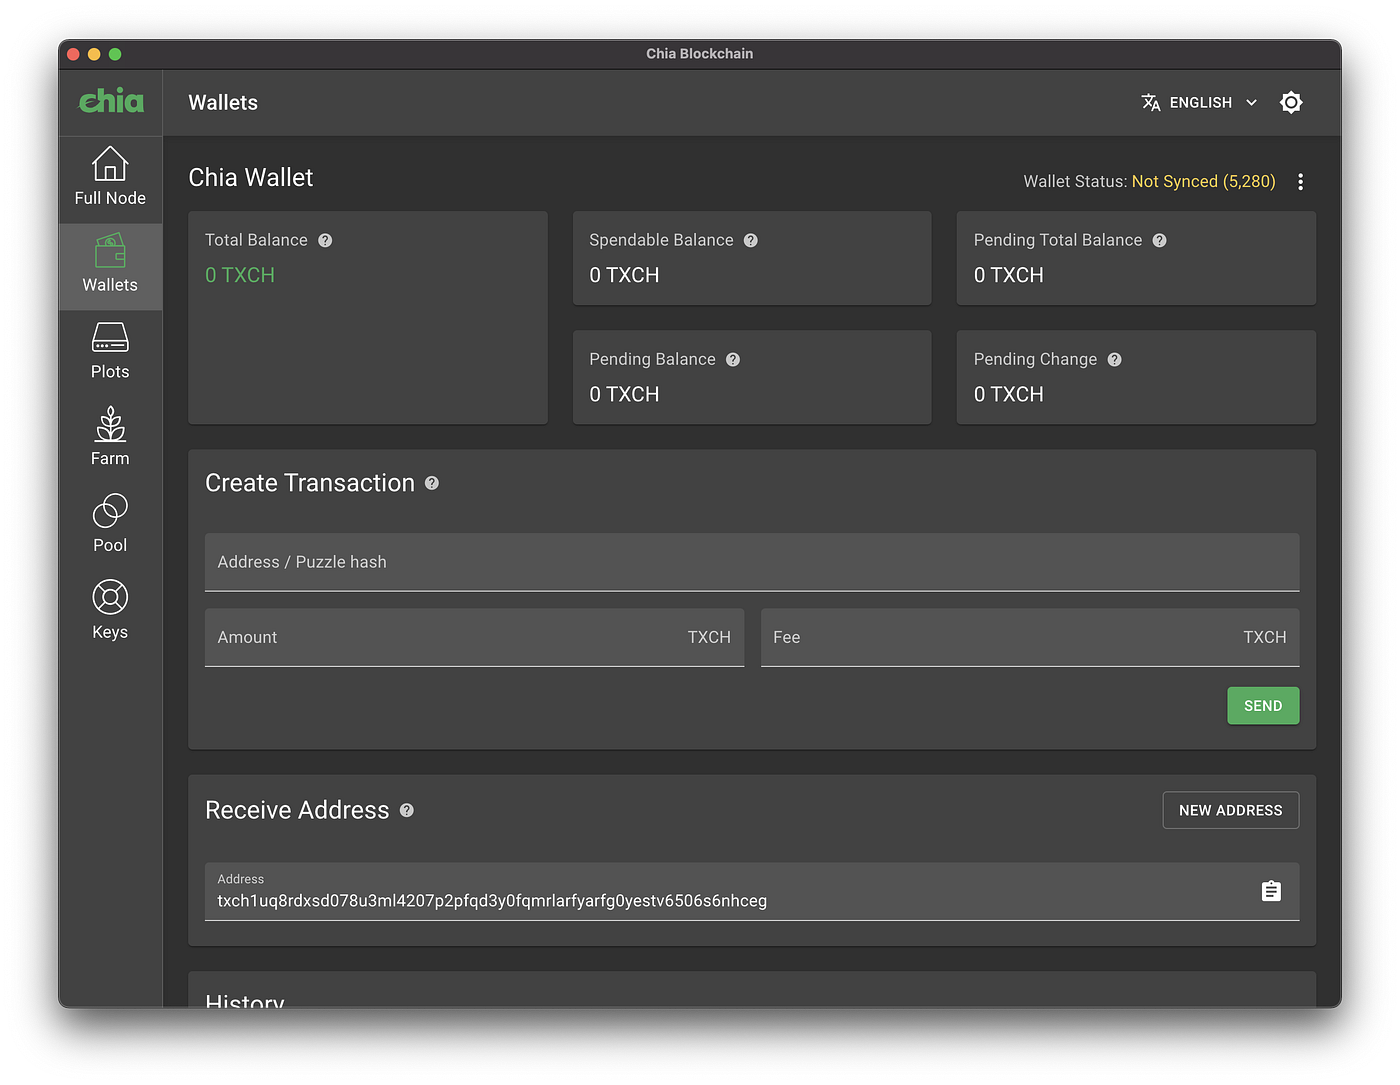Click the Fee input field
Screen dimensions: 1400x1085
coord(1030,637)
